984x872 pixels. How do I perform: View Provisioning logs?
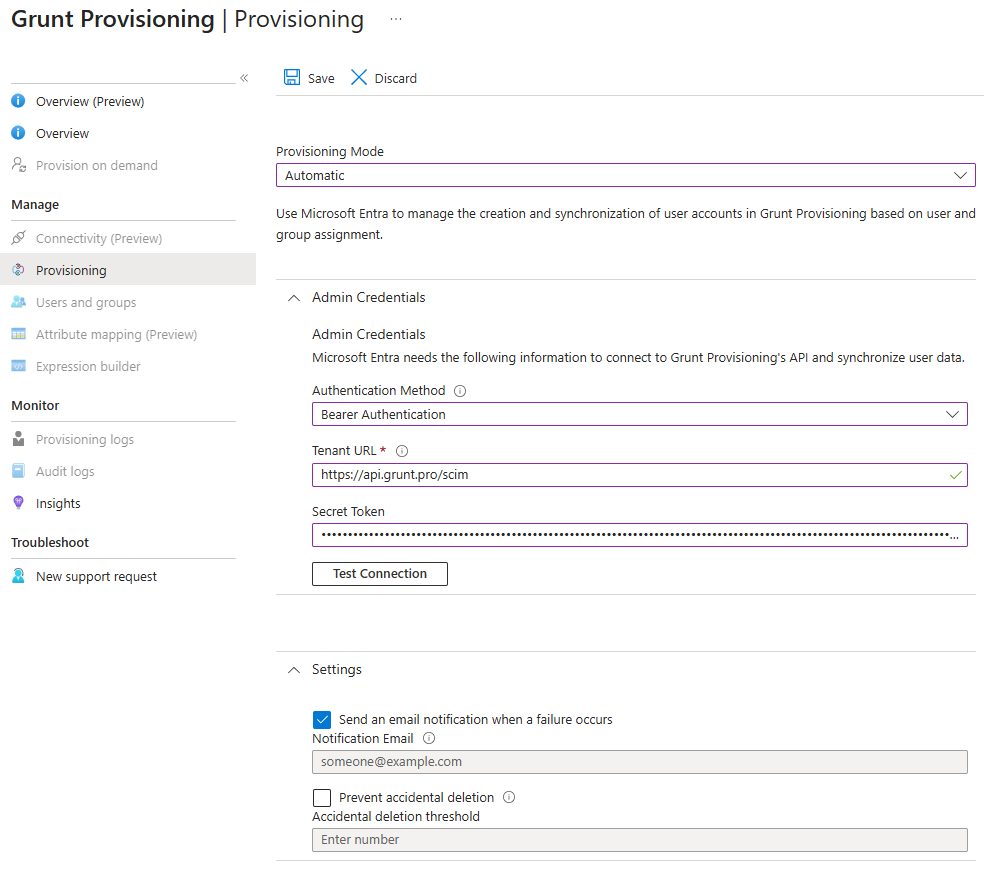tap(85, 439)
